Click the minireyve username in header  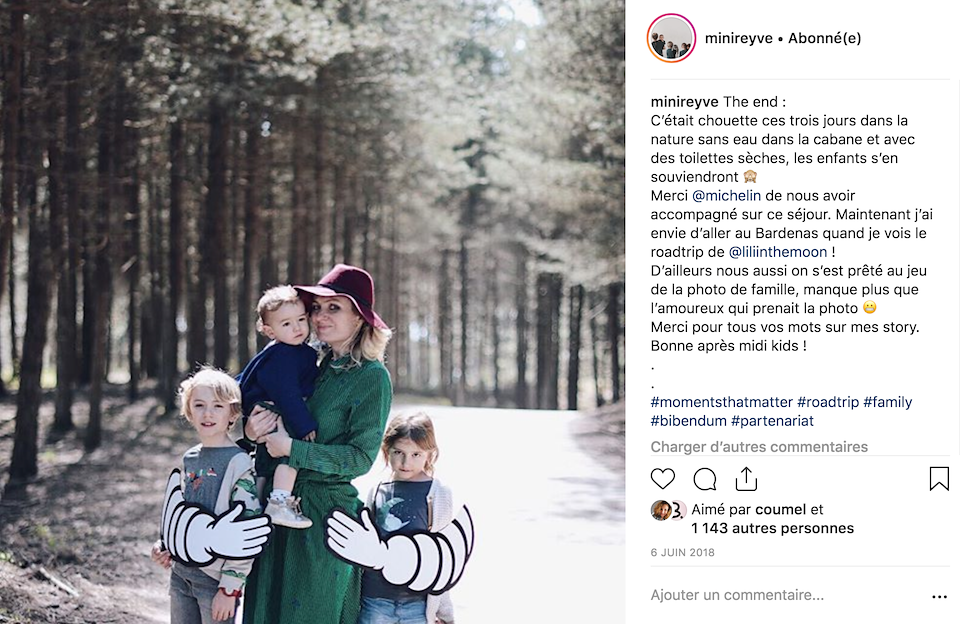coord(738,38)
